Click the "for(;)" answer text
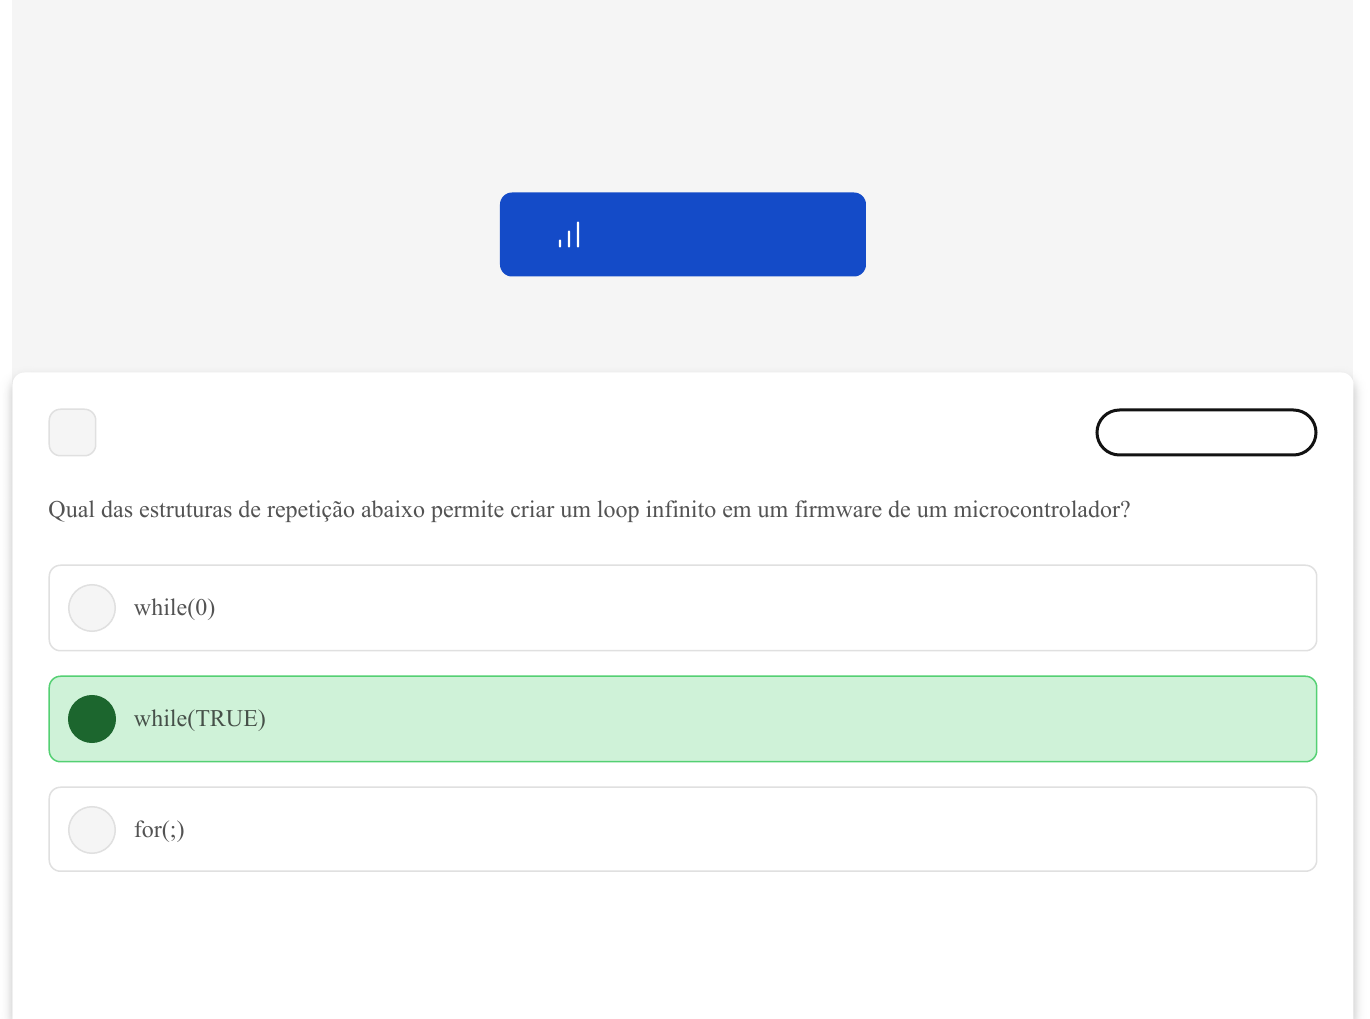Screen dimensions: 1370x1019 (x=159, y=830)
